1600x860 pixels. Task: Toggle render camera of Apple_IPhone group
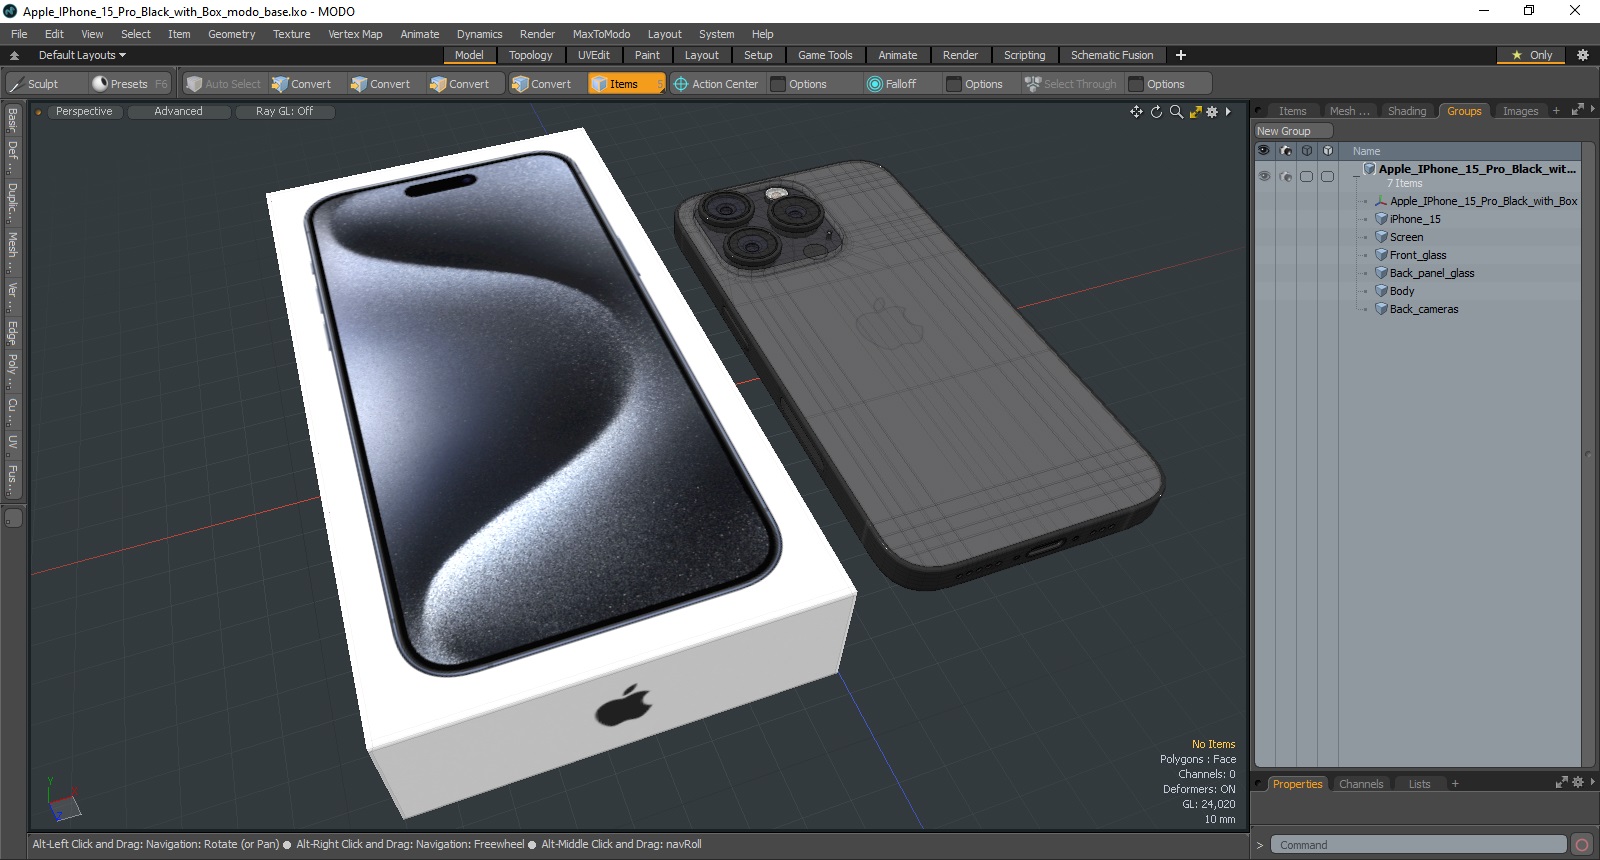[x=1286, y=176]
